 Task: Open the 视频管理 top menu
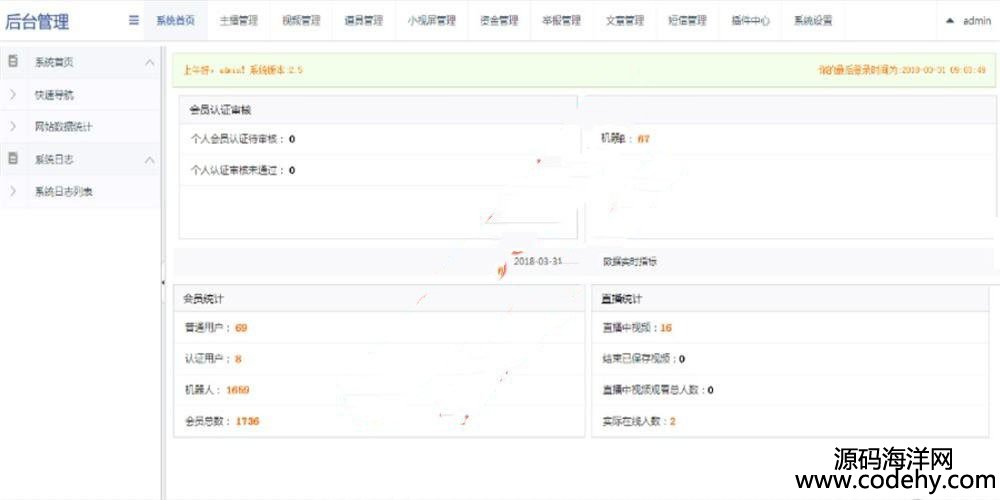tap(301, 20)
